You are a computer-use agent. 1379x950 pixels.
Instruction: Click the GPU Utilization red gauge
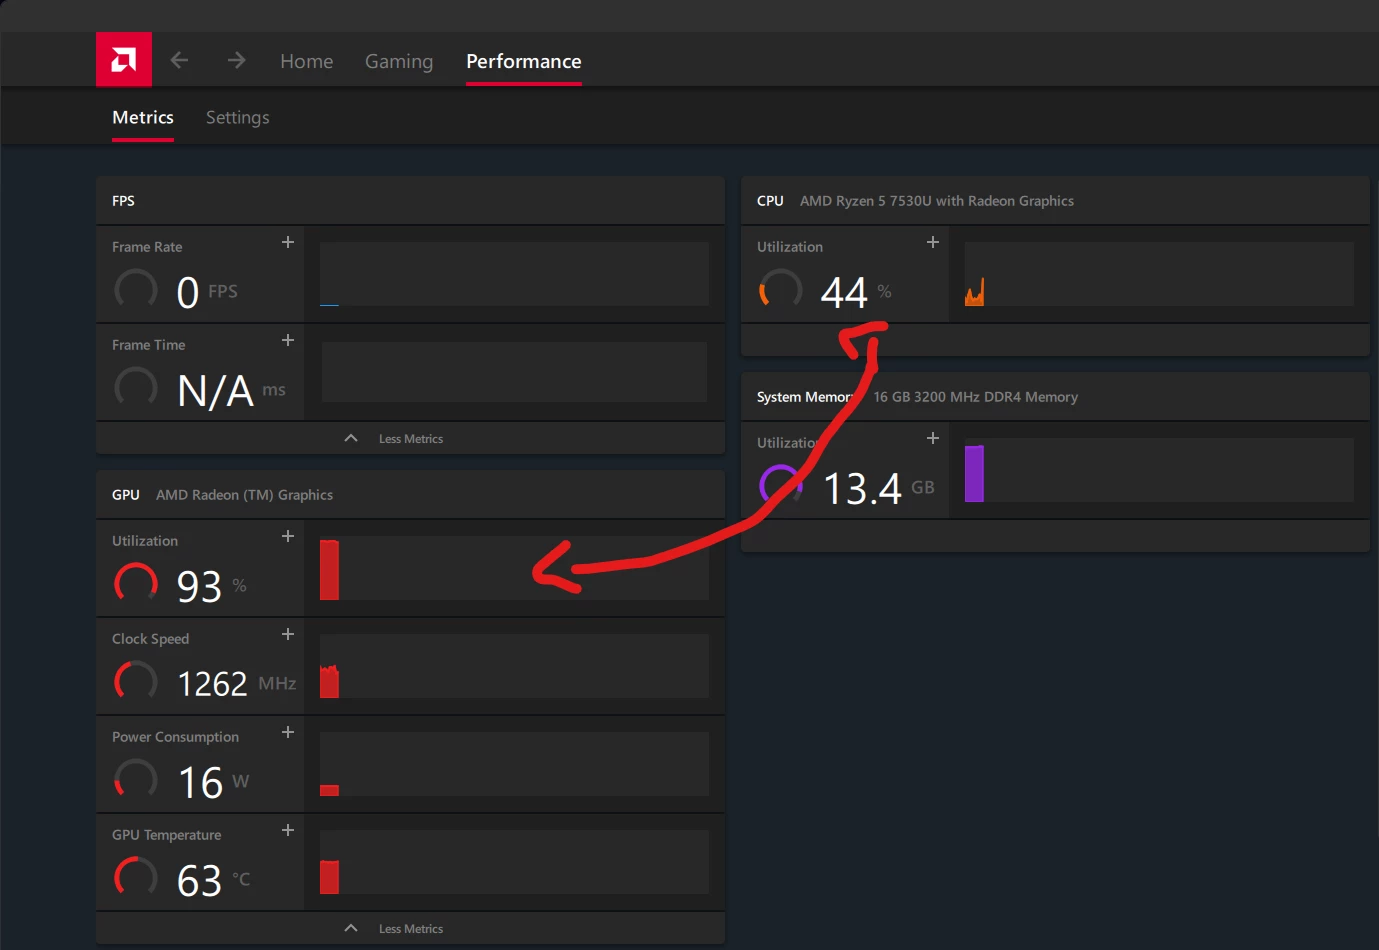point(136,584)
